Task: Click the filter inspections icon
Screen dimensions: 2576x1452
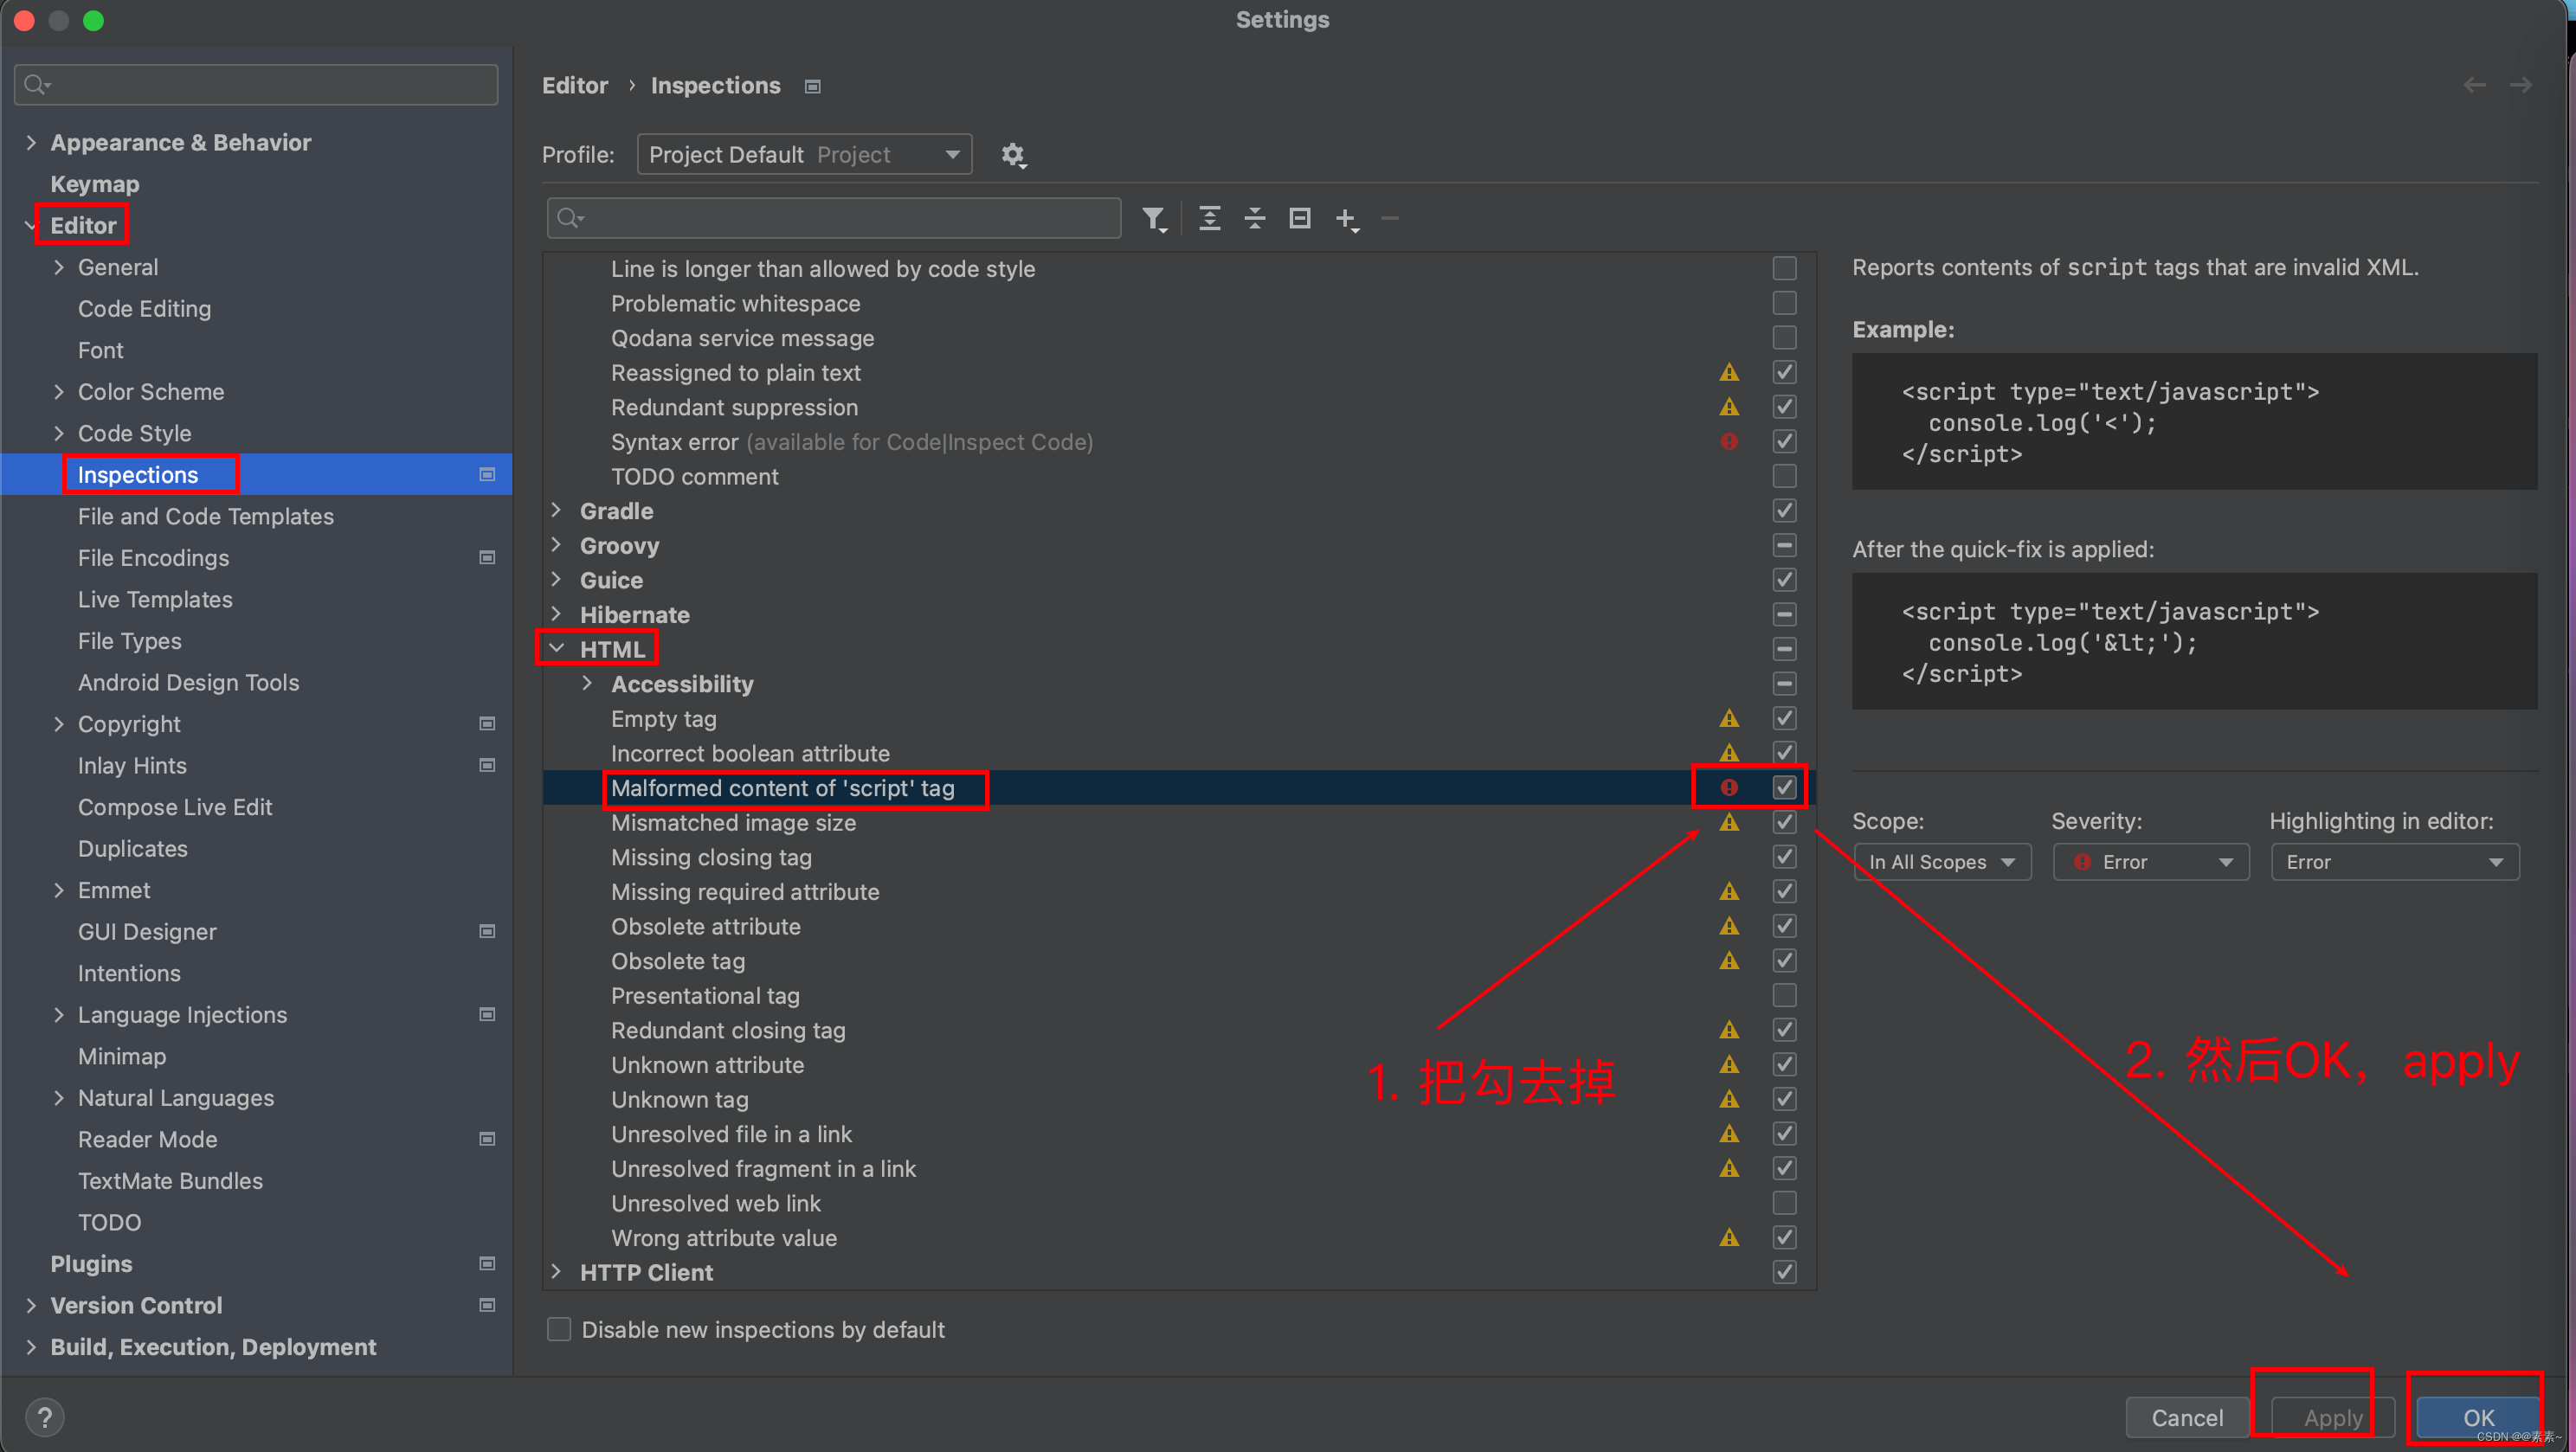Action: tap(1152, 219)
